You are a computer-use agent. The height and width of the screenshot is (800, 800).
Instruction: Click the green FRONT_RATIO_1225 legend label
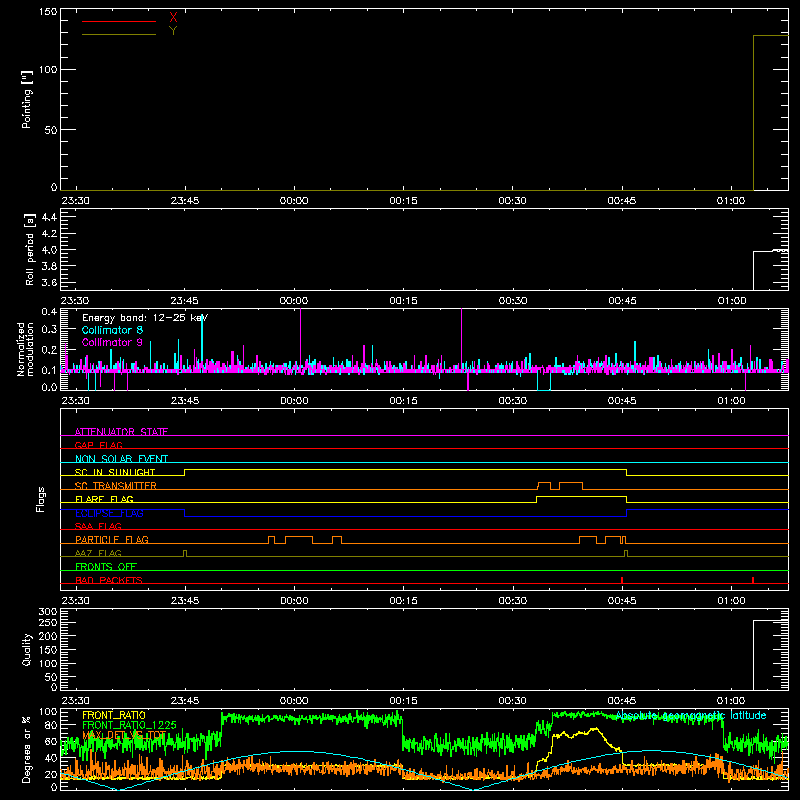[x=129, y=725]
